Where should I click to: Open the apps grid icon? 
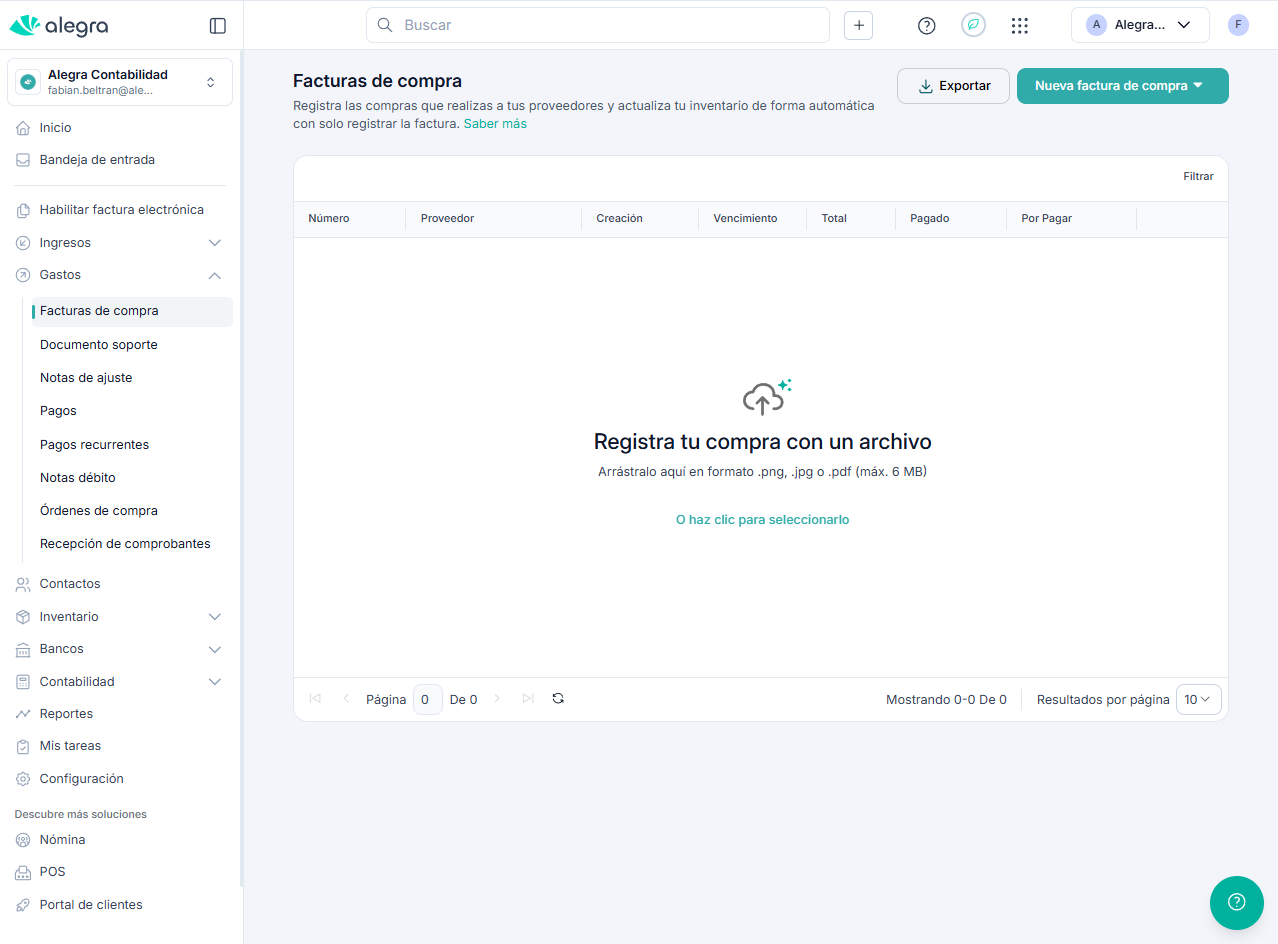1019,26
